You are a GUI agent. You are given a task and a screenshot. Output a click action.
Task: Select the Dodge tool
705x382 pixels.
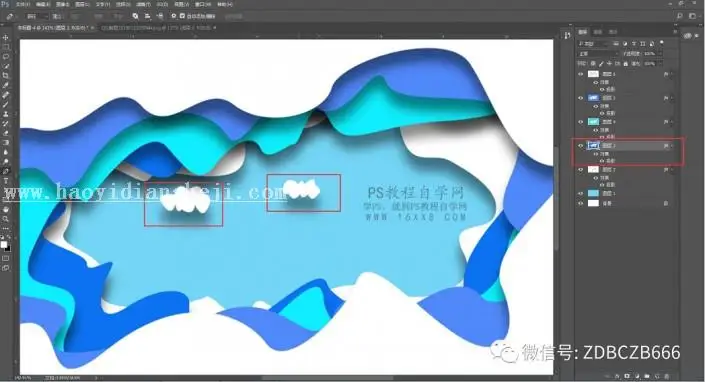(x=6, y=161)
